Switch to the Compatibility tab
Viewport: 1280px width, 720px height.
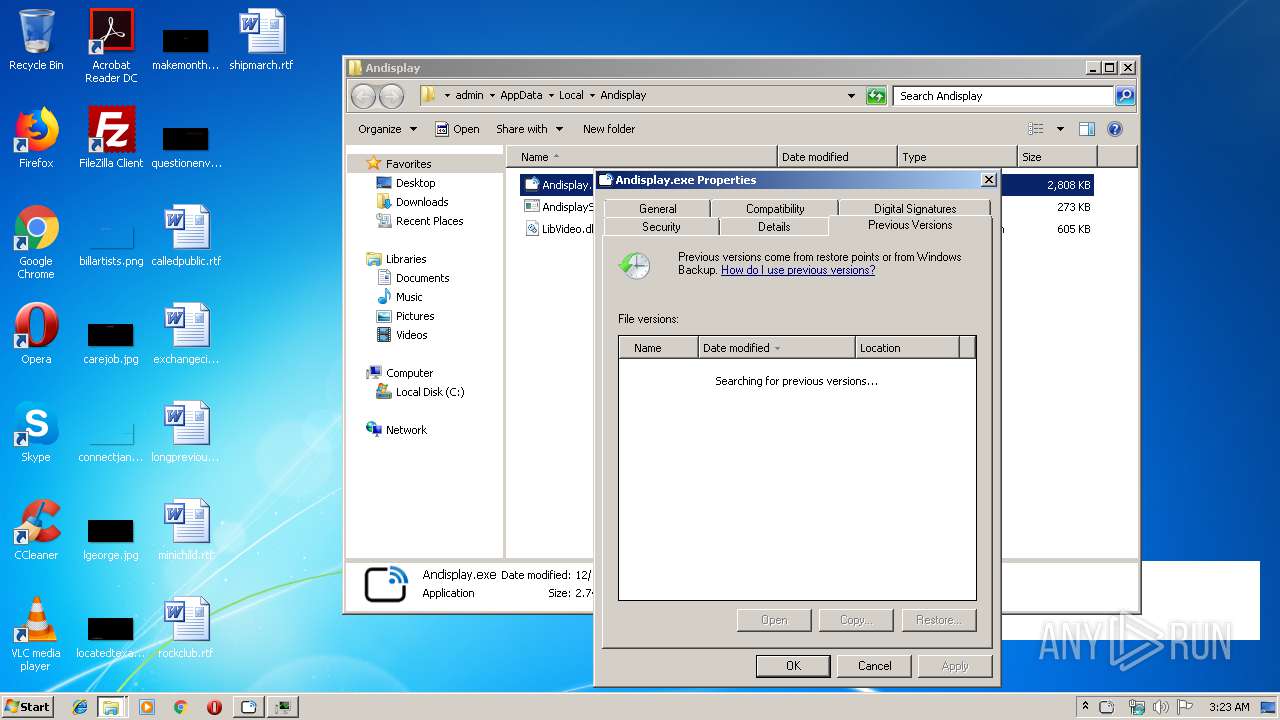click(774, 209)
